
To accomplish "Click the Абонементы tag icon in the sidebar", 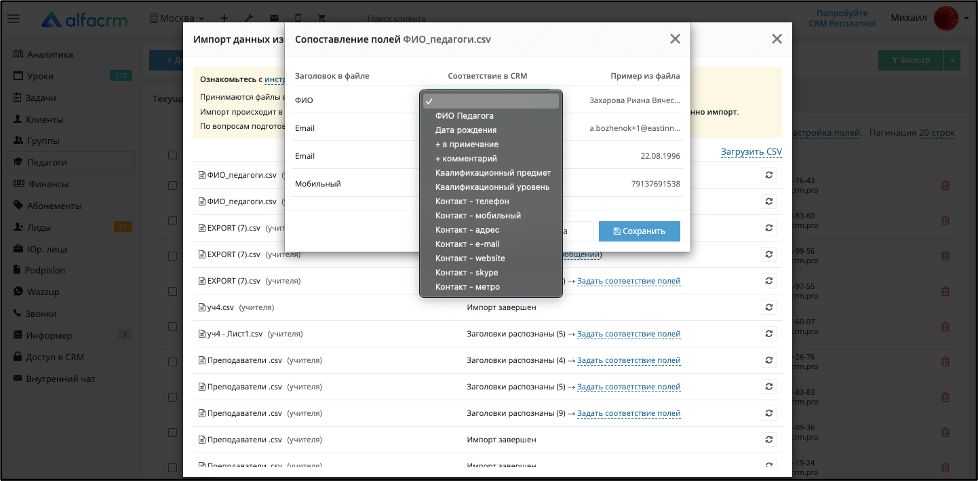I will point(18,206).
